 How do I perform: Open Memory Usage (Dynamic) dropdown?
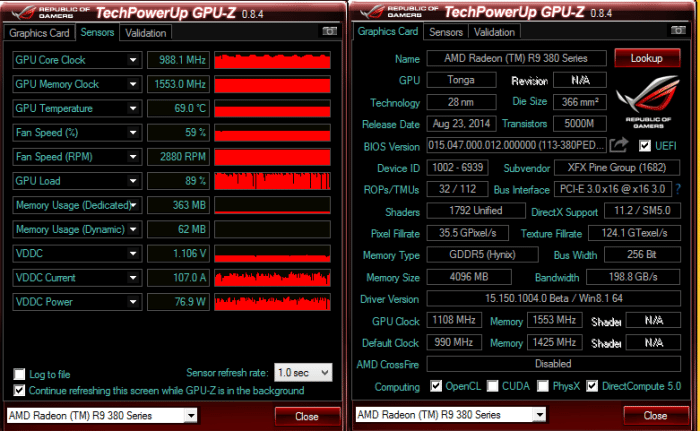133,229
